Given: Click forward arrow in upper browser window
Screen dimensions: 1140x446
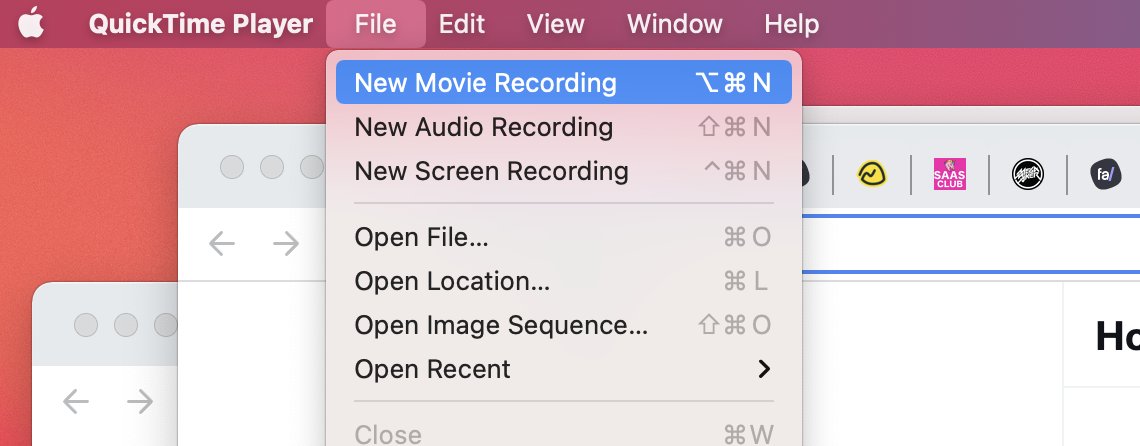Looking at the screenshot, I should click(x=286, y=243).
